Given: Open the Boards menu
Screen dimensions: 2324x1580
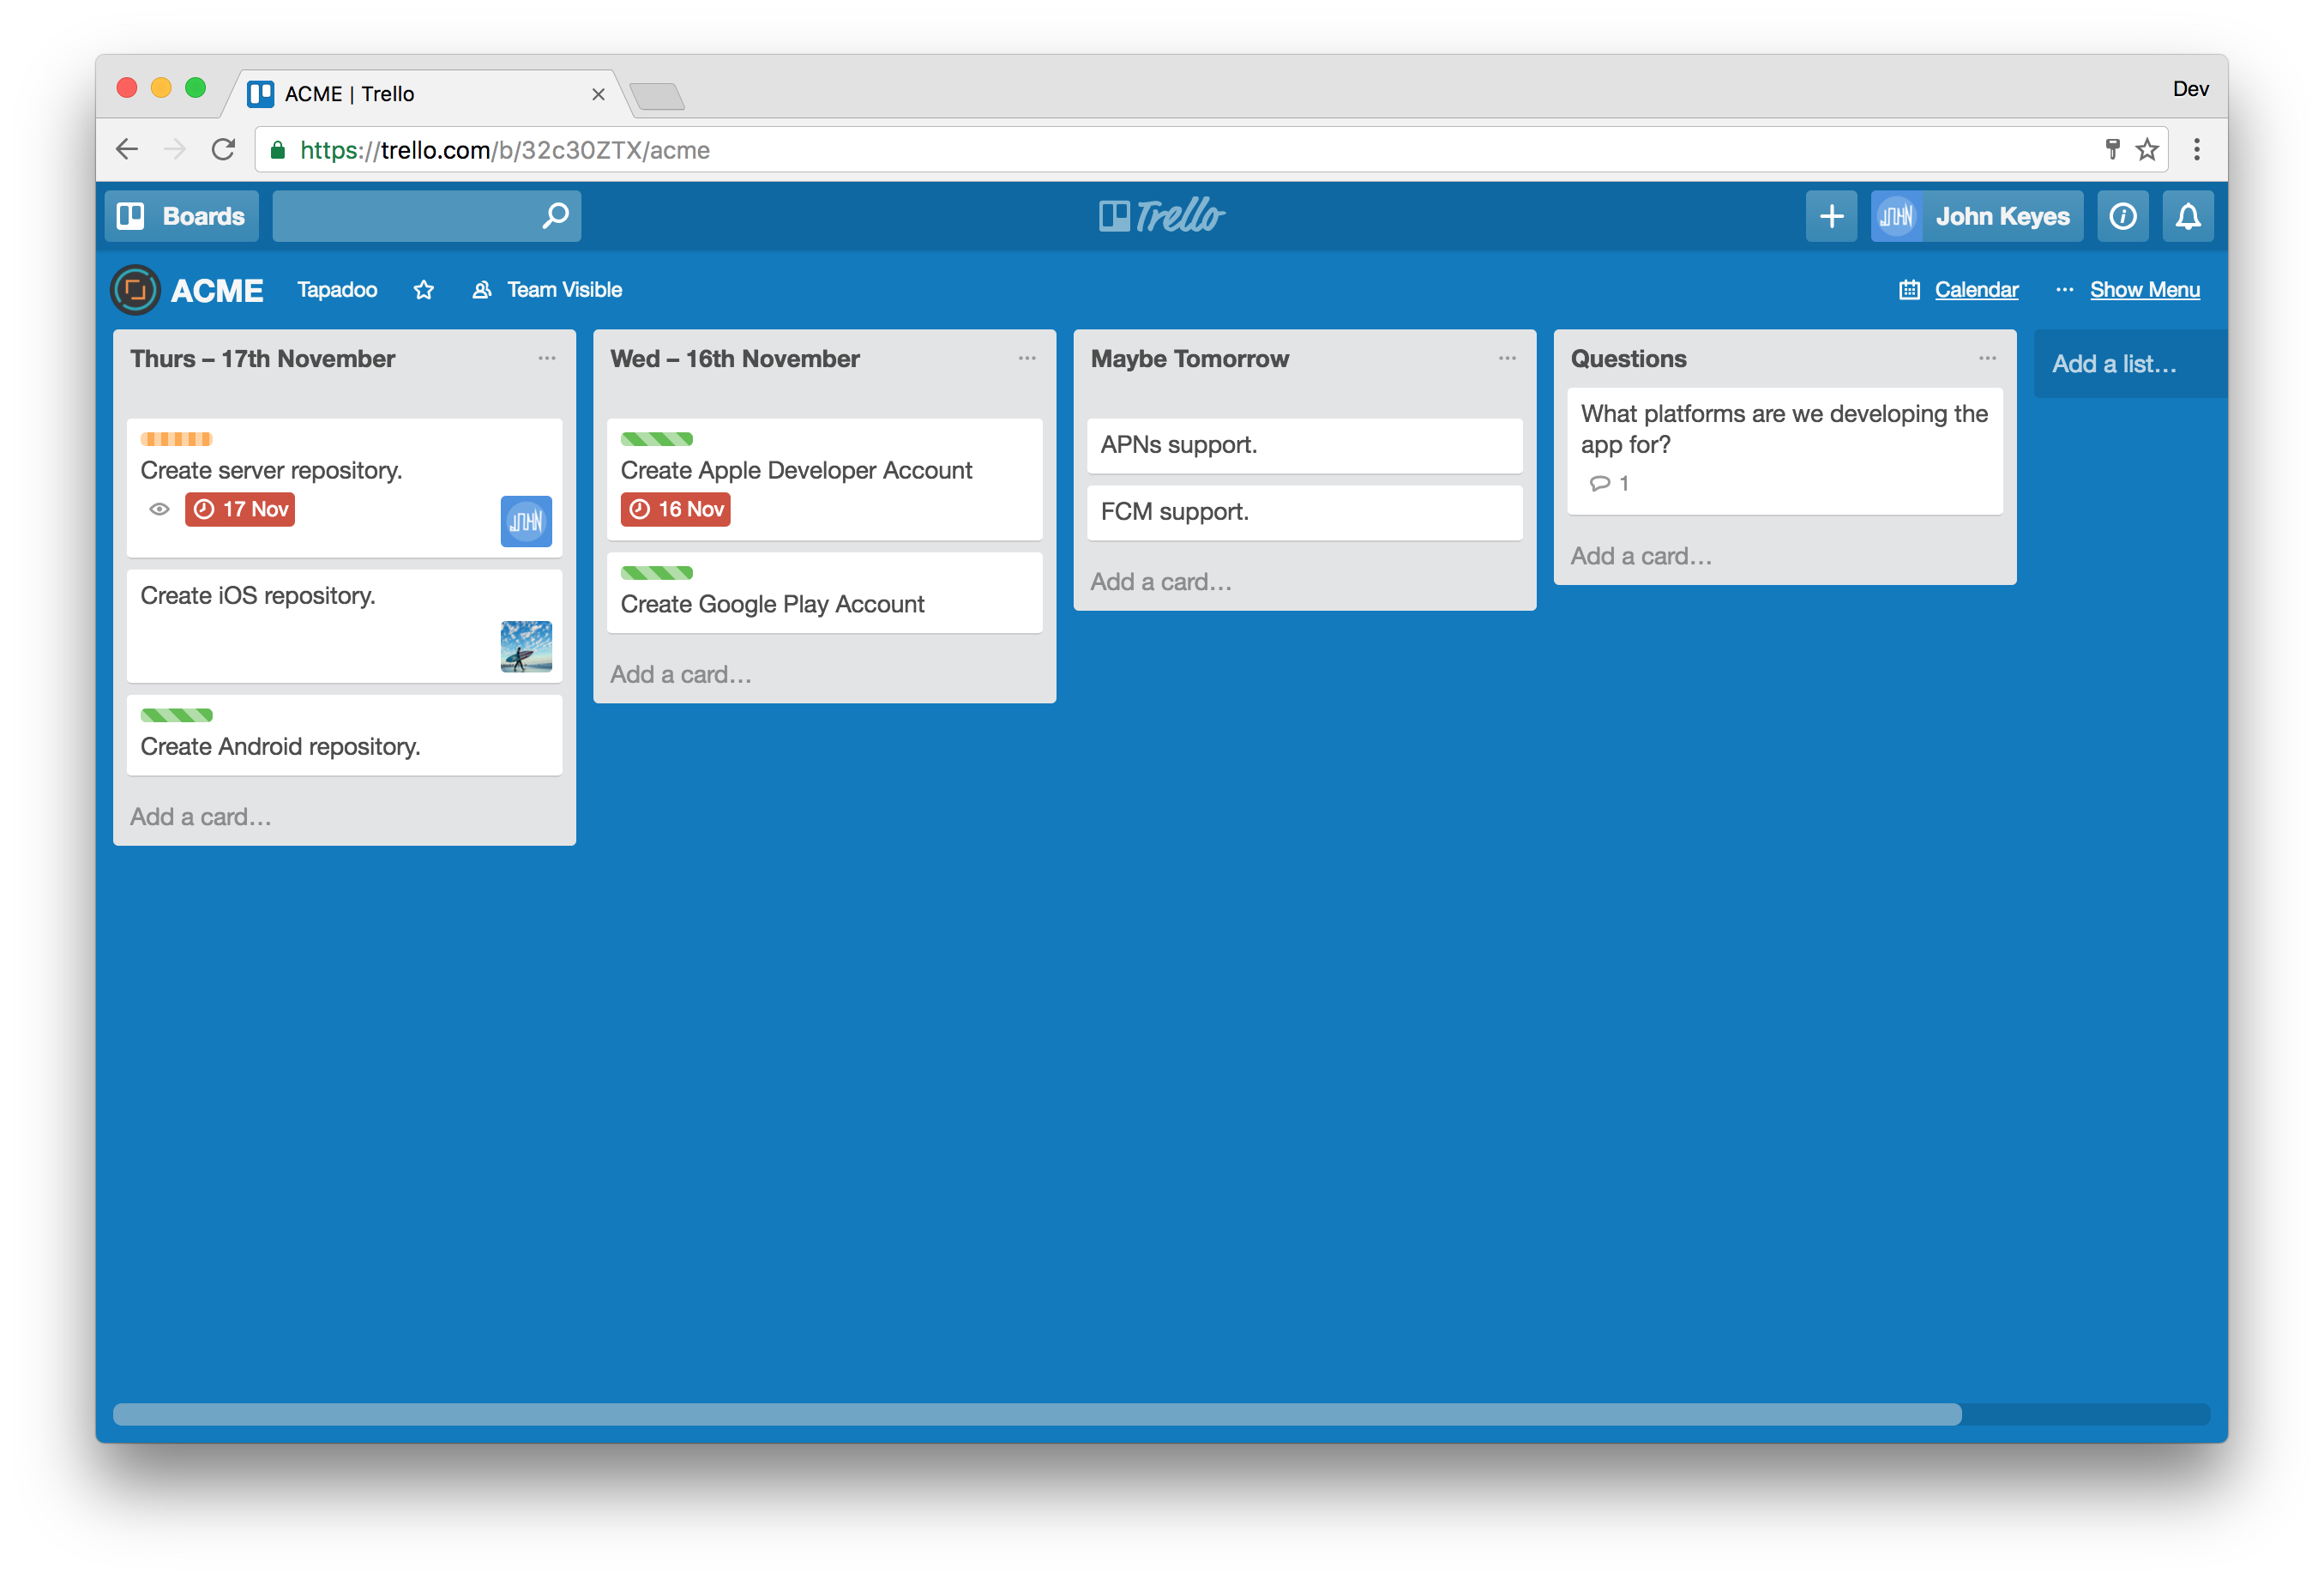Looking at the screenshot, I should coord(182,216).
